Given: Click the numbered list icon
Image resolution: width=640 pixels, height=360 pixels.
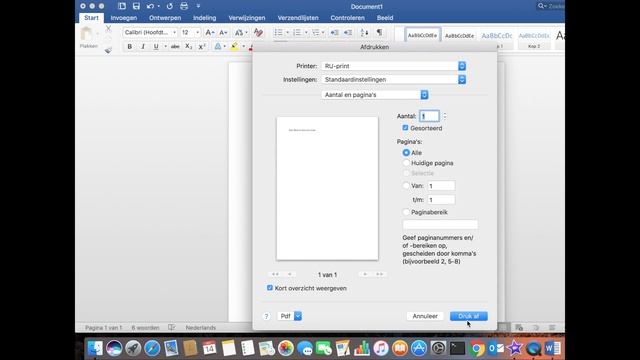Looking at the screenshot, I should point(297,32).
